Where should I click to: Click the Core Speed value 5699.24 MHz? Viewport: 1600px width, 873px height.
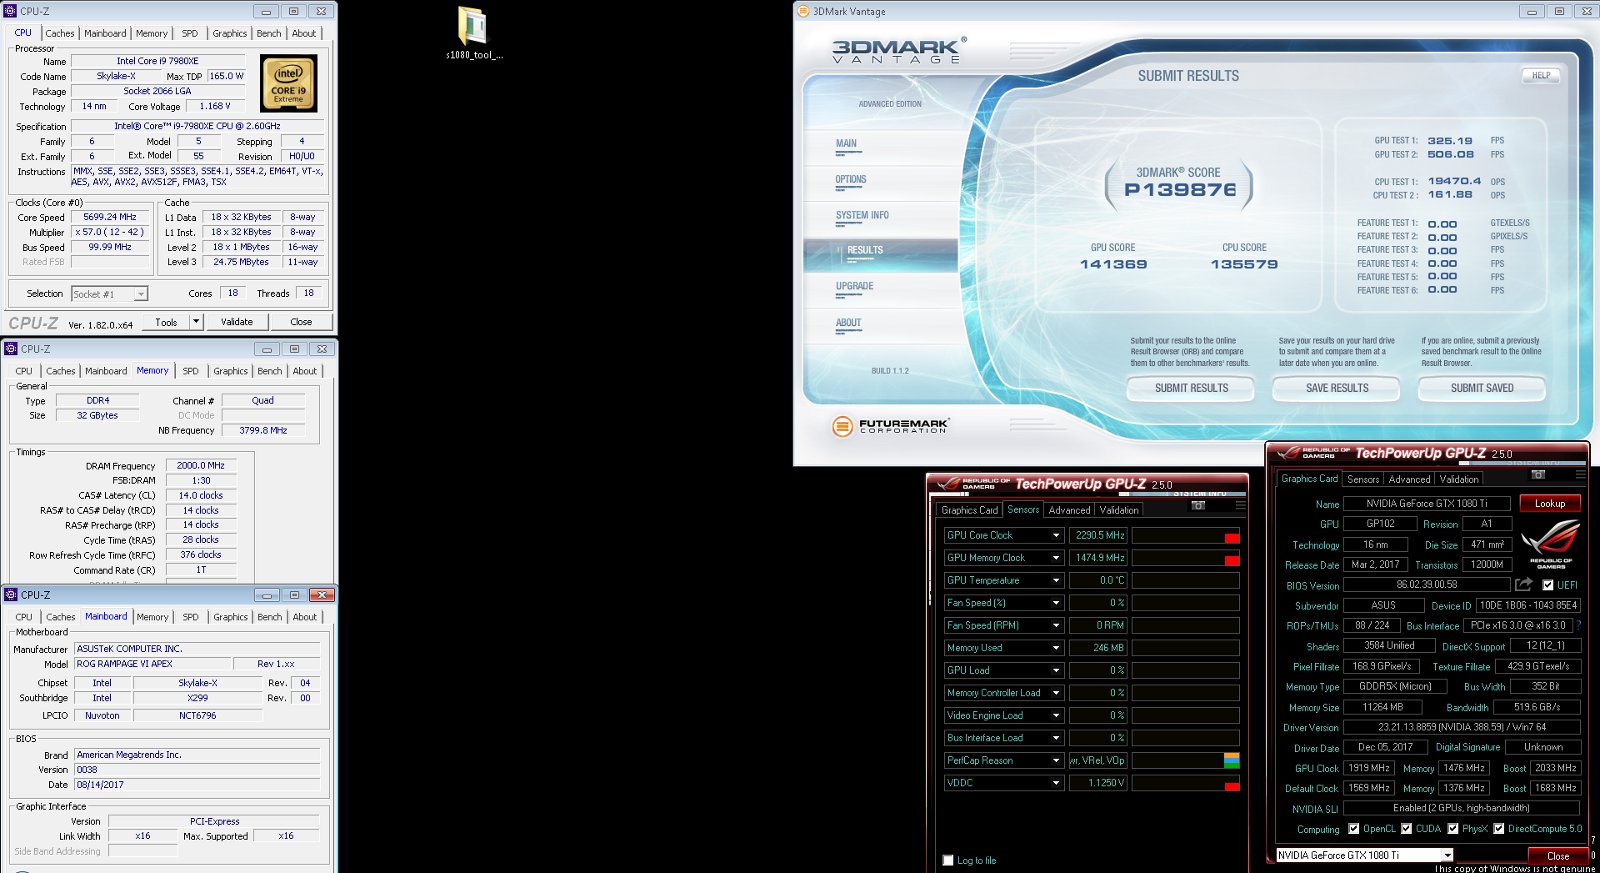coord(110,217)
